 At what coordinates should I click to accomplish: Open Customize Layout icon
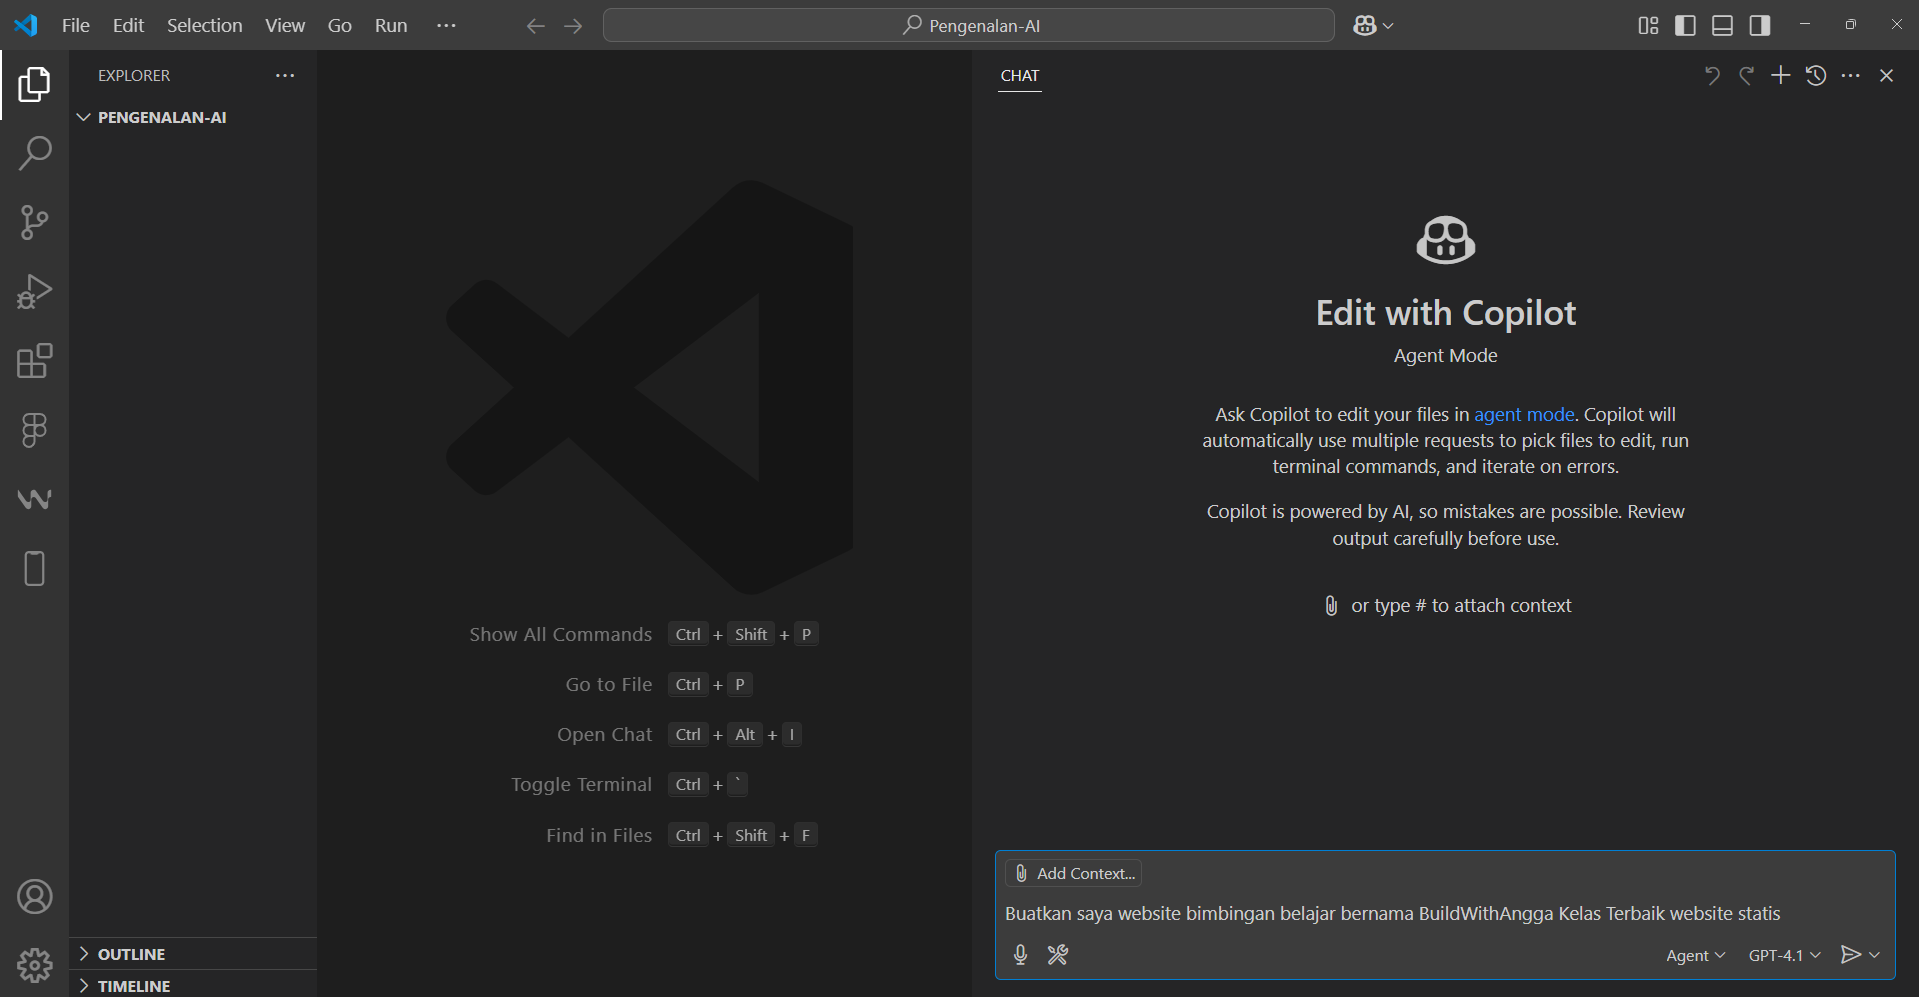tap(1648, 26)
